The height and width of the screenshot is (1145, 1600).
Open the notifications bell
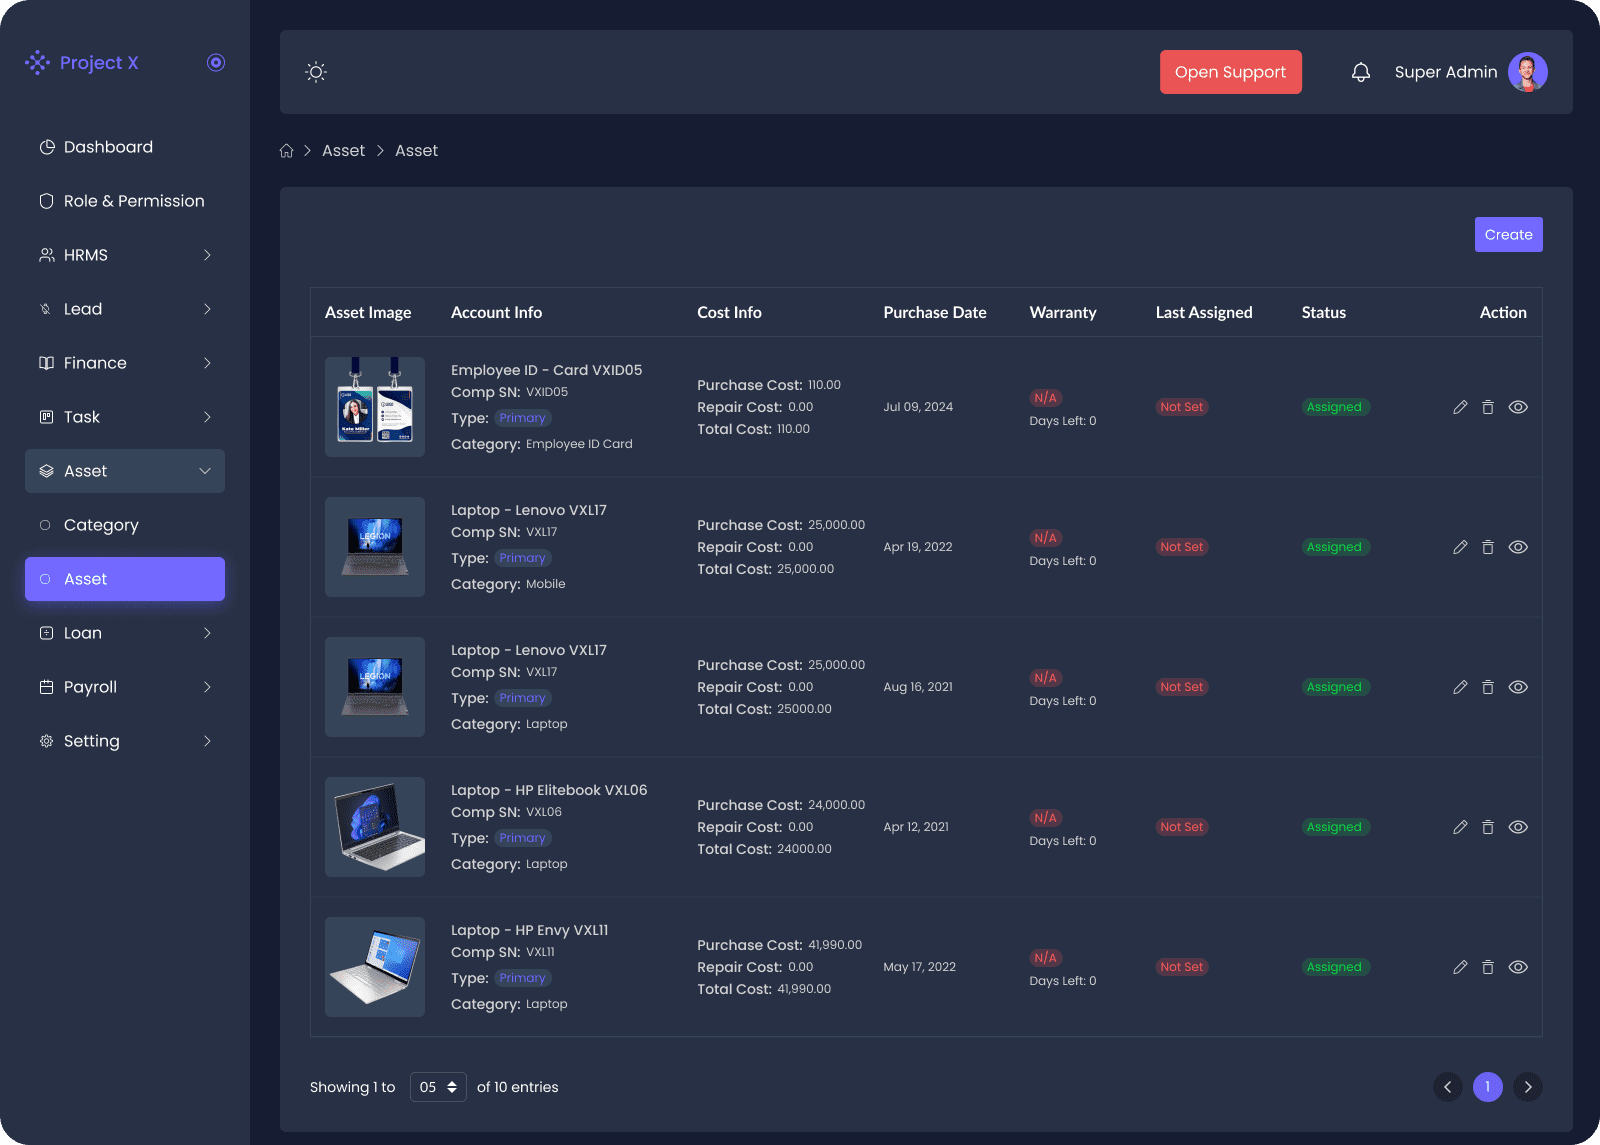tap(1360, 72)
